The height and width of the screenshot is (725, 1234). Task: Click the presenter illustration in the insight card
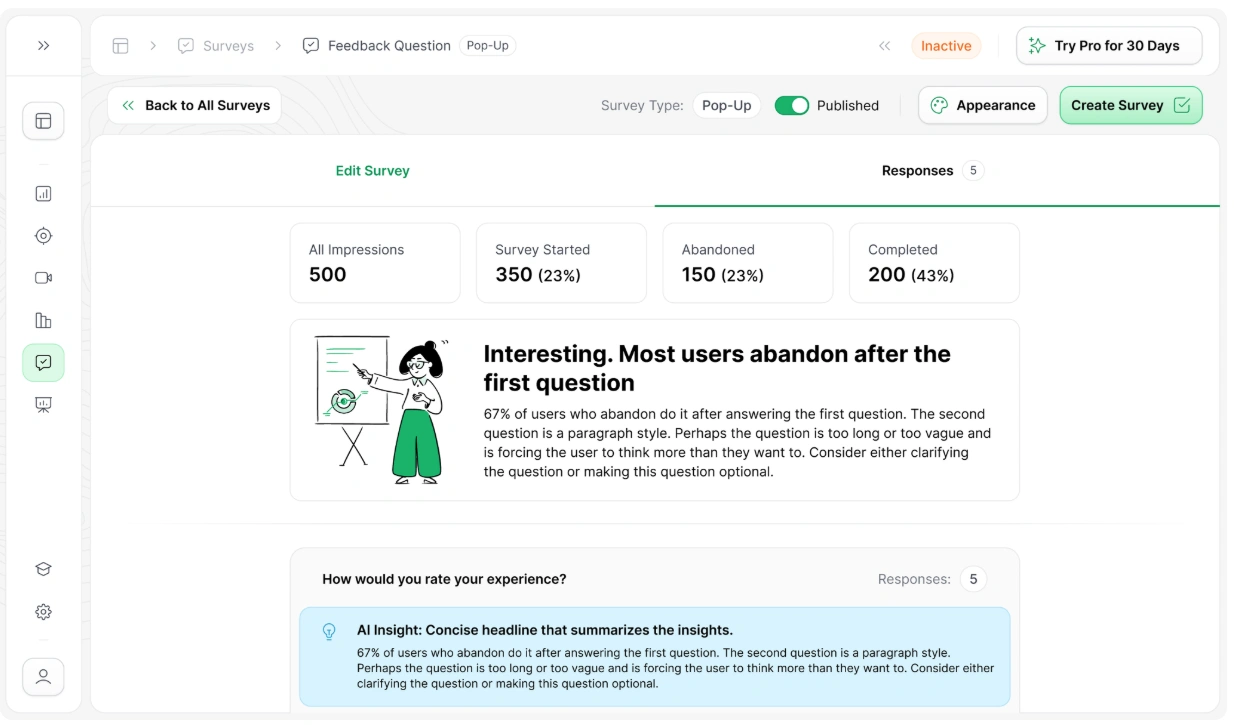coord(382,410)
